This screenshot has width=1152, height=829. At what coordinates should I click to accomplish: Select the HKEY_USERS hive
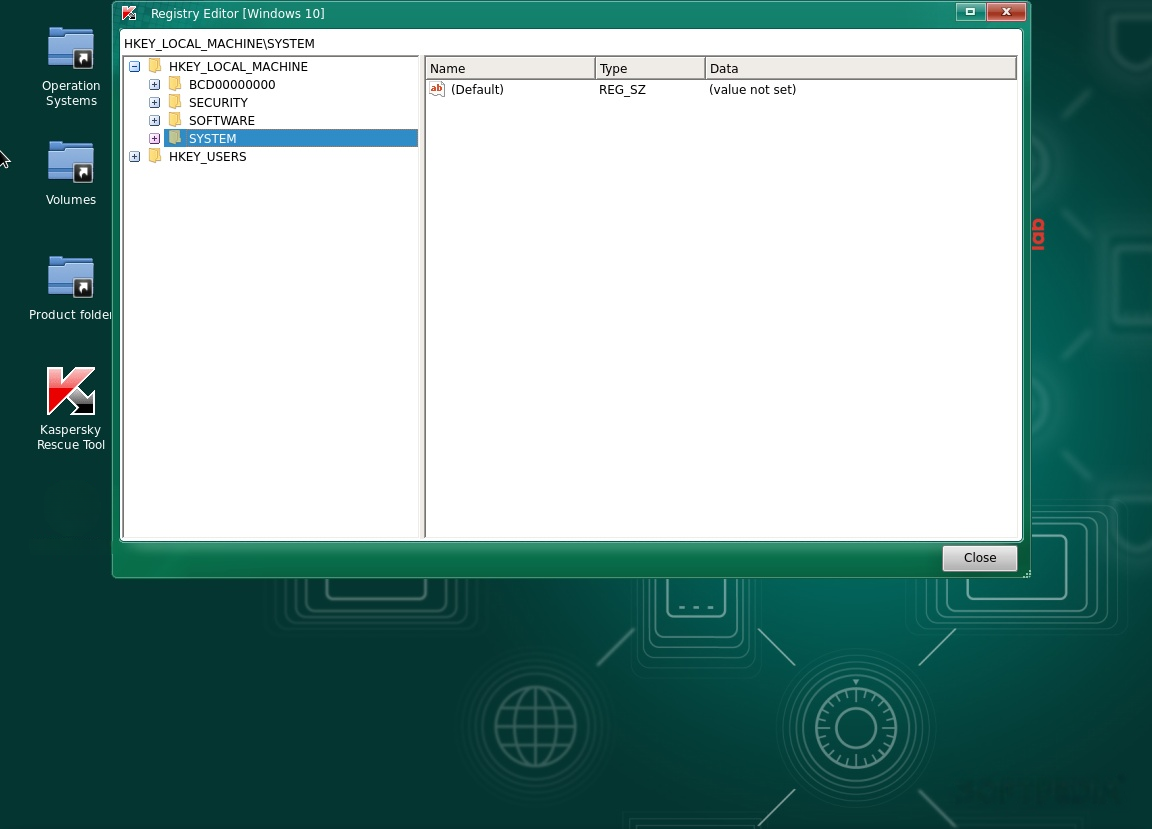coord(207,157)
